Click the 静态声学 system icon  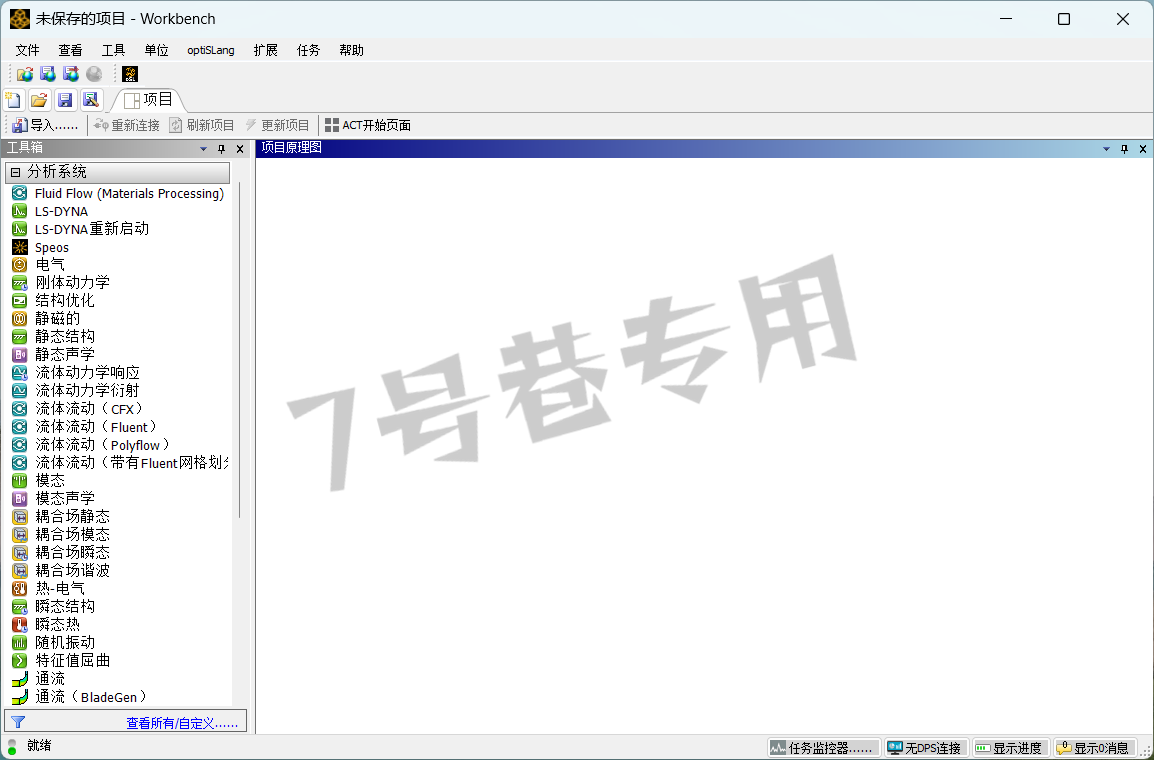(20, 355)
